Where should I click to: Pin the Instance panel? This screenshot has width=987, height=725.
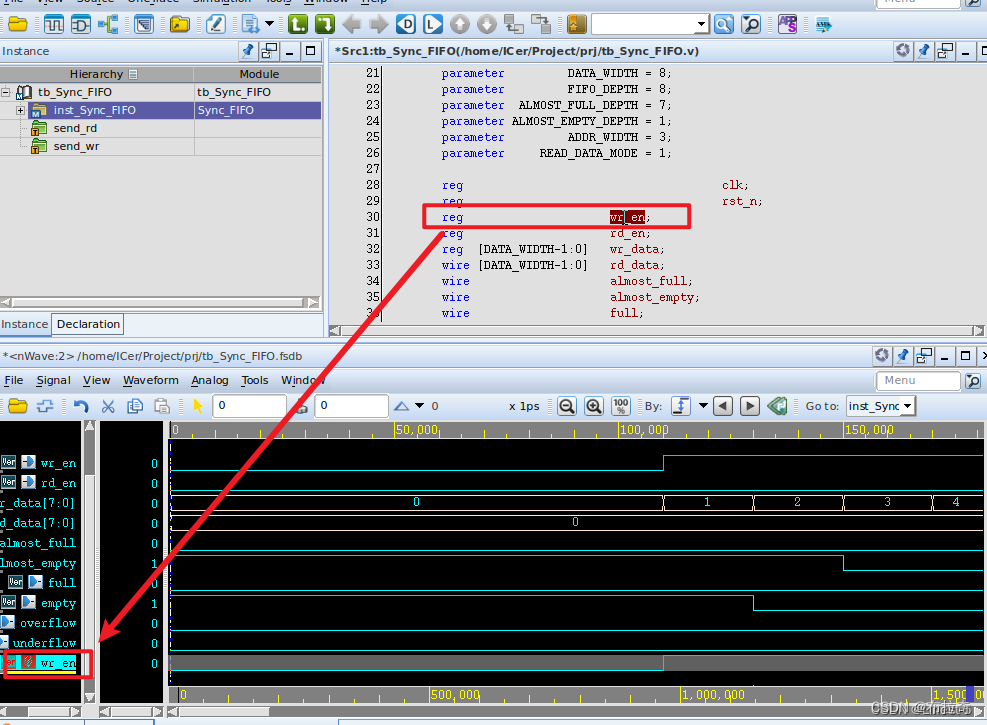click(x=247, y=51)
